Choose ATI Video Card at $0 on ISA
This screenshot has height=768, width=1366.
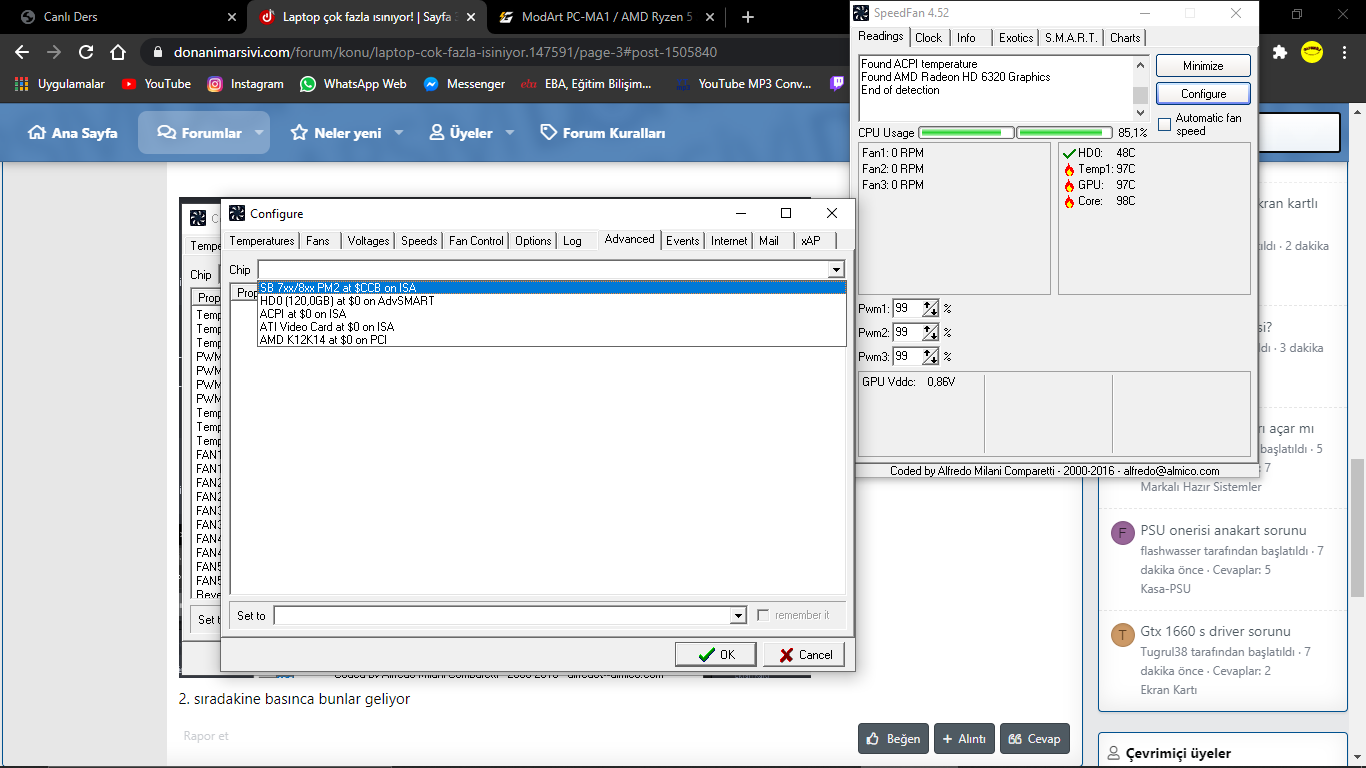click(552, 327)
